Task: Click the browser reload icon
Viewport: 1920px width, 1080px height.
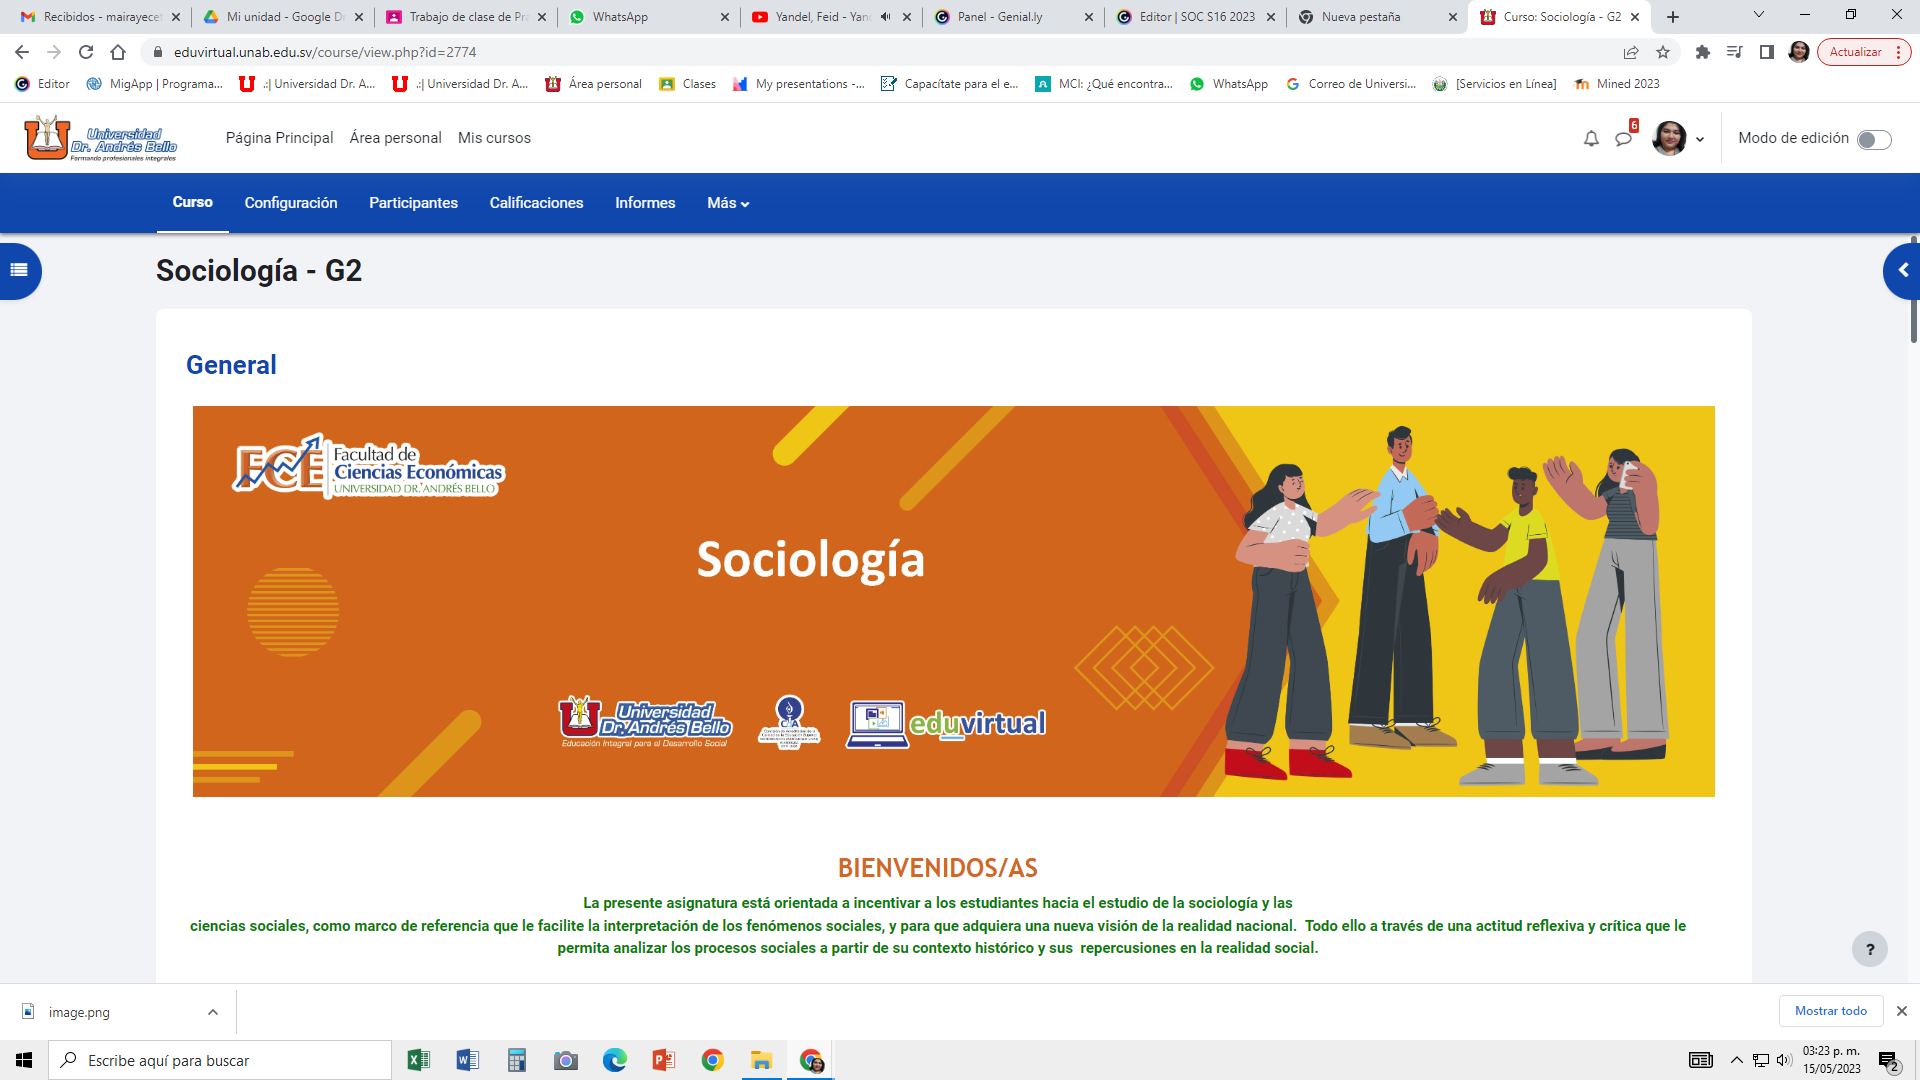Action: (x=86, y=52)
